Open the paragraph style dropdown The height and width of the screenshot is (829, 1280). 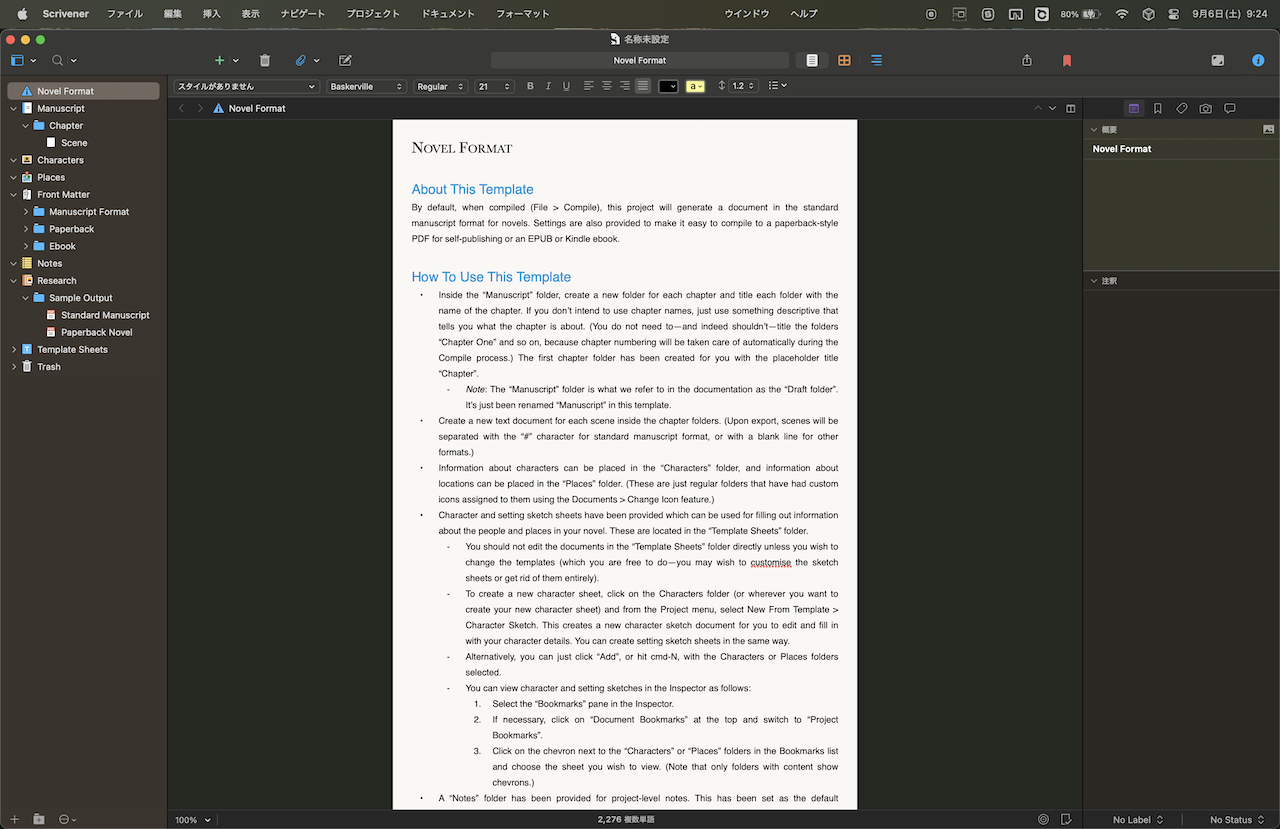click(246, 86)
